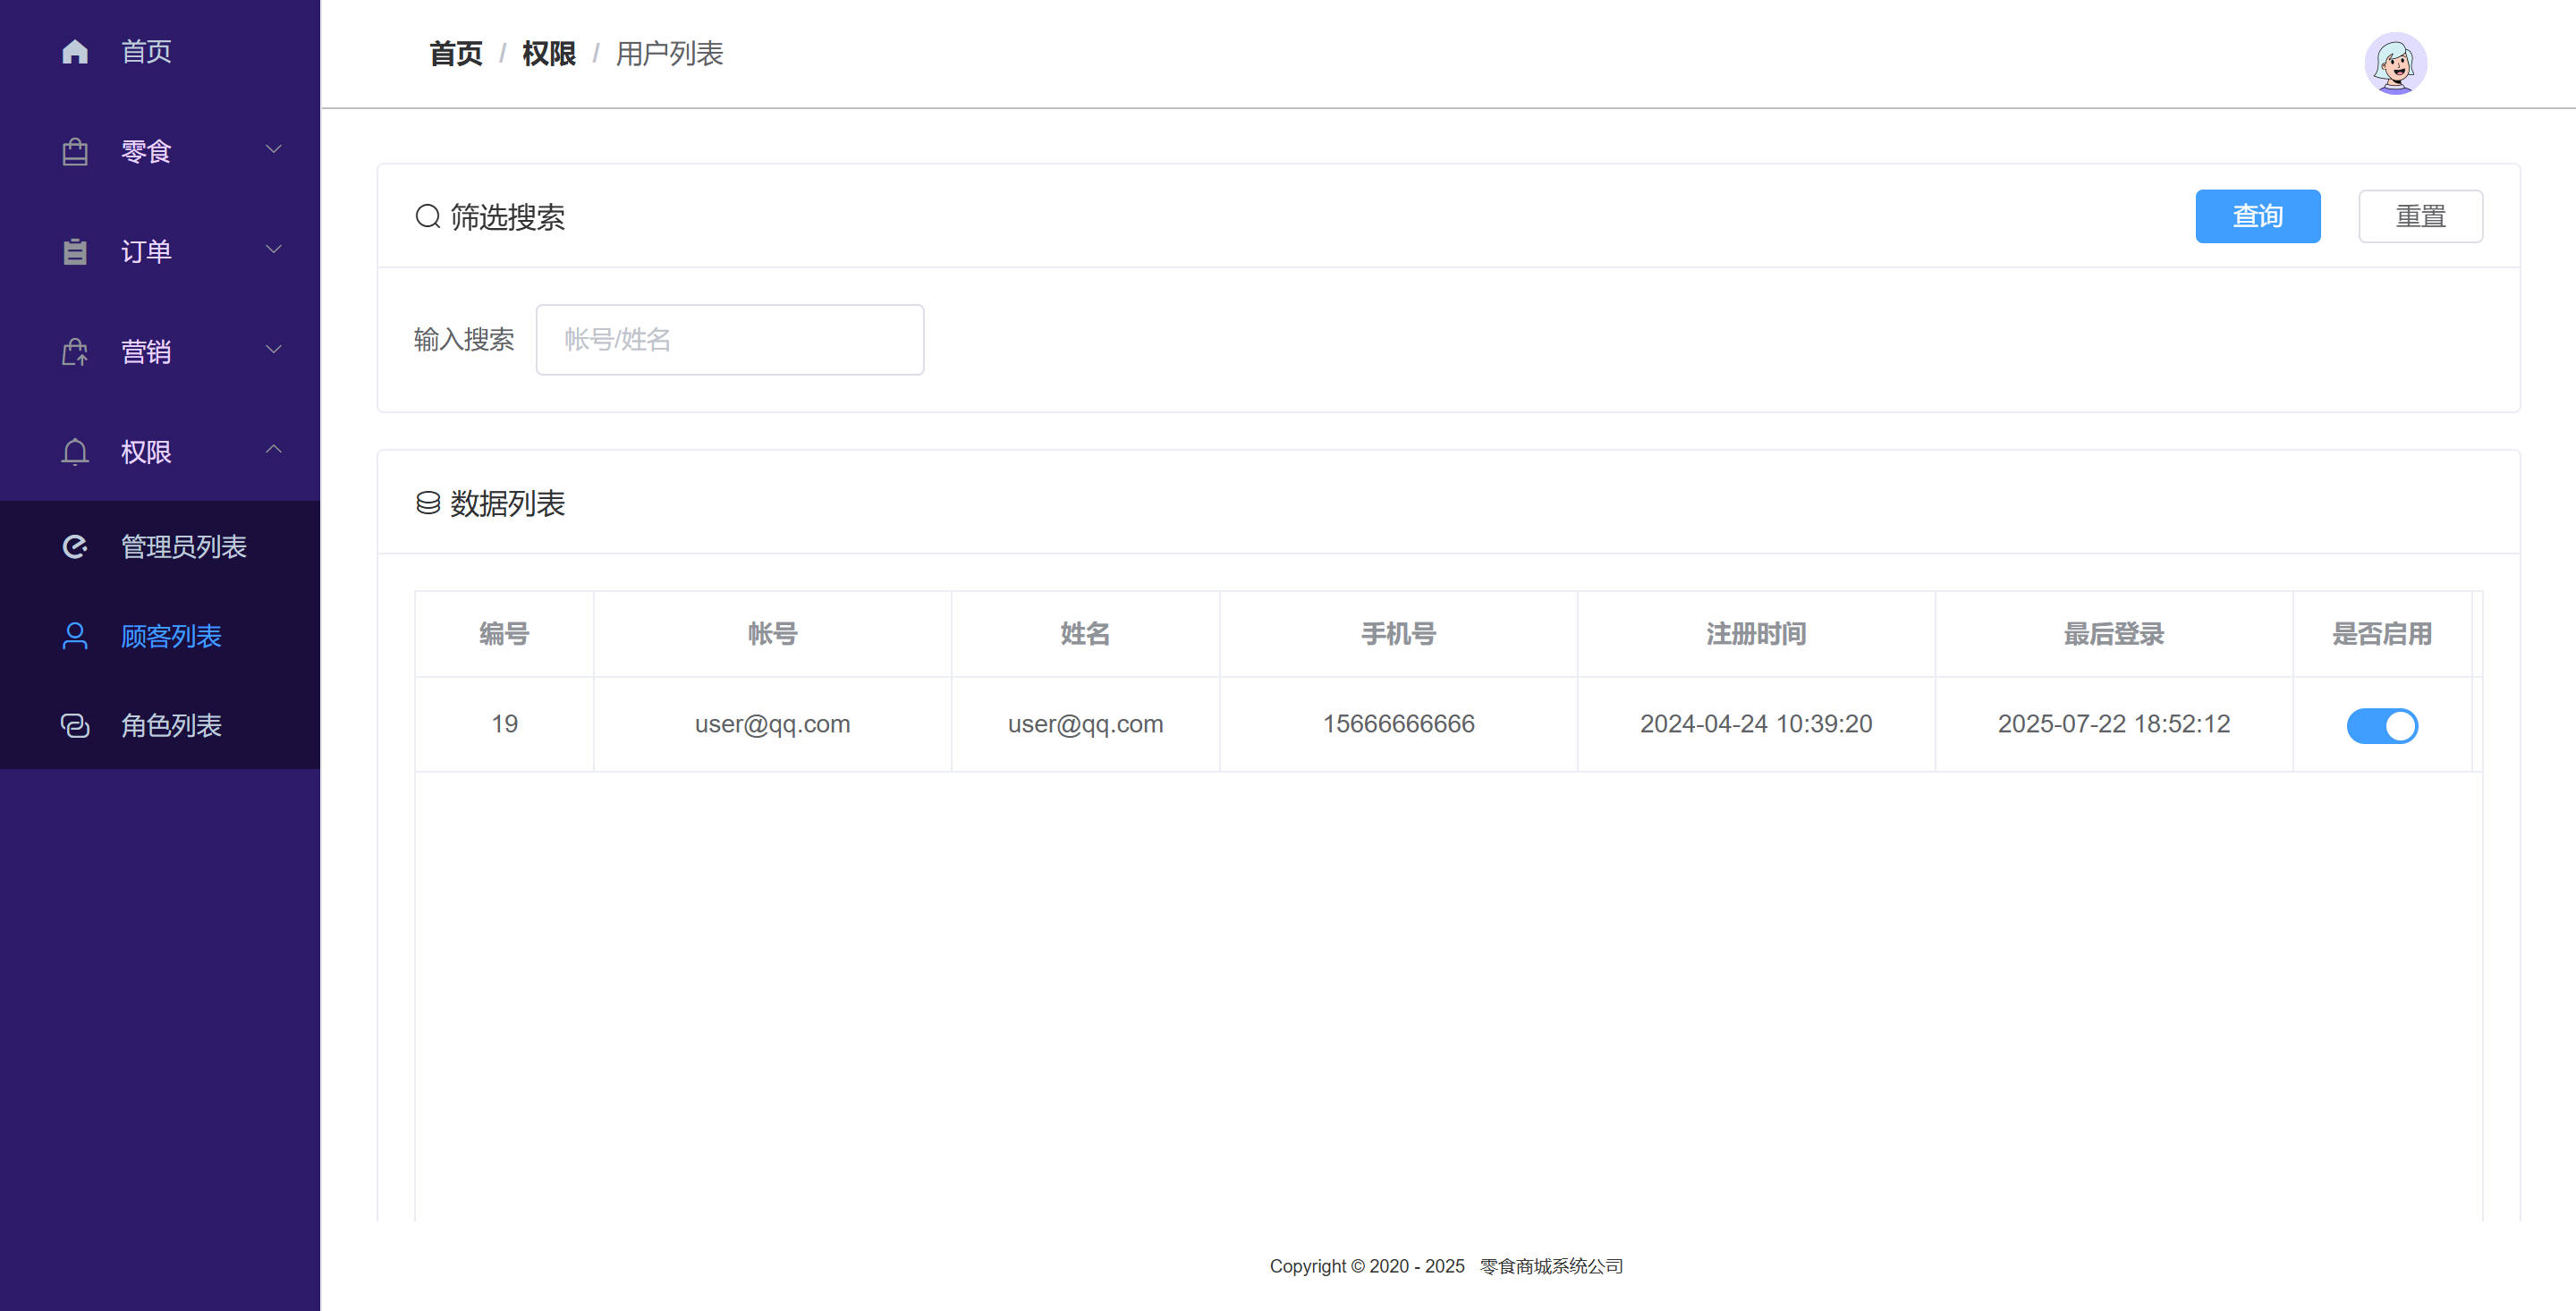Click the database icon next to 数据列表

coord(428,503)
